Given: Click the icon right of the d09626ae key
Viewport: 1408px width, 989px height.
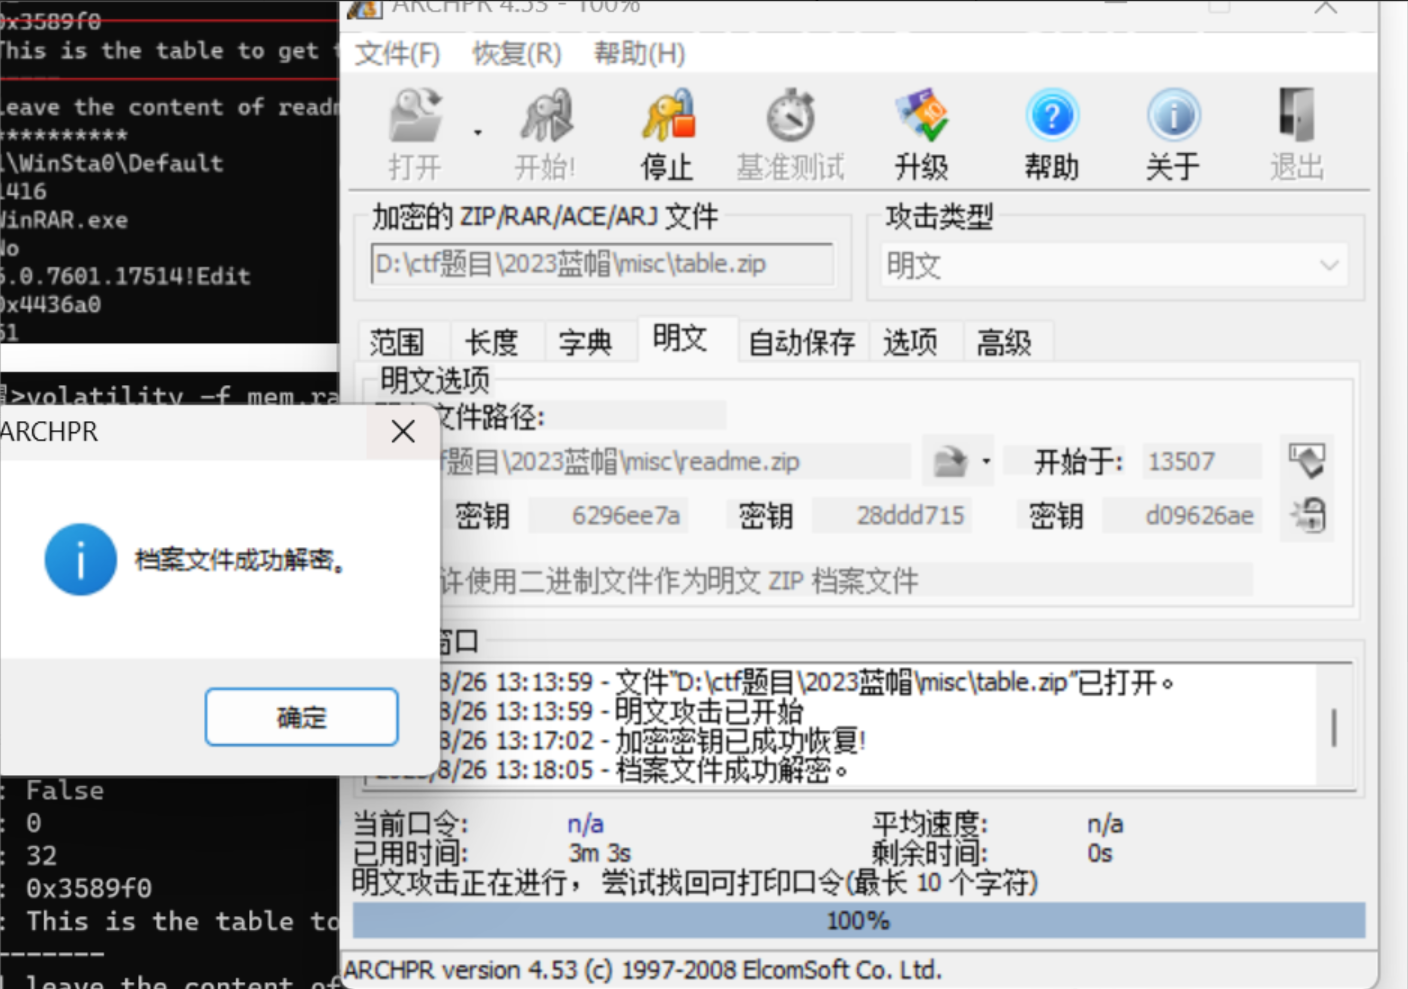Looking at the screenshot, I should tap(1306, 515).
